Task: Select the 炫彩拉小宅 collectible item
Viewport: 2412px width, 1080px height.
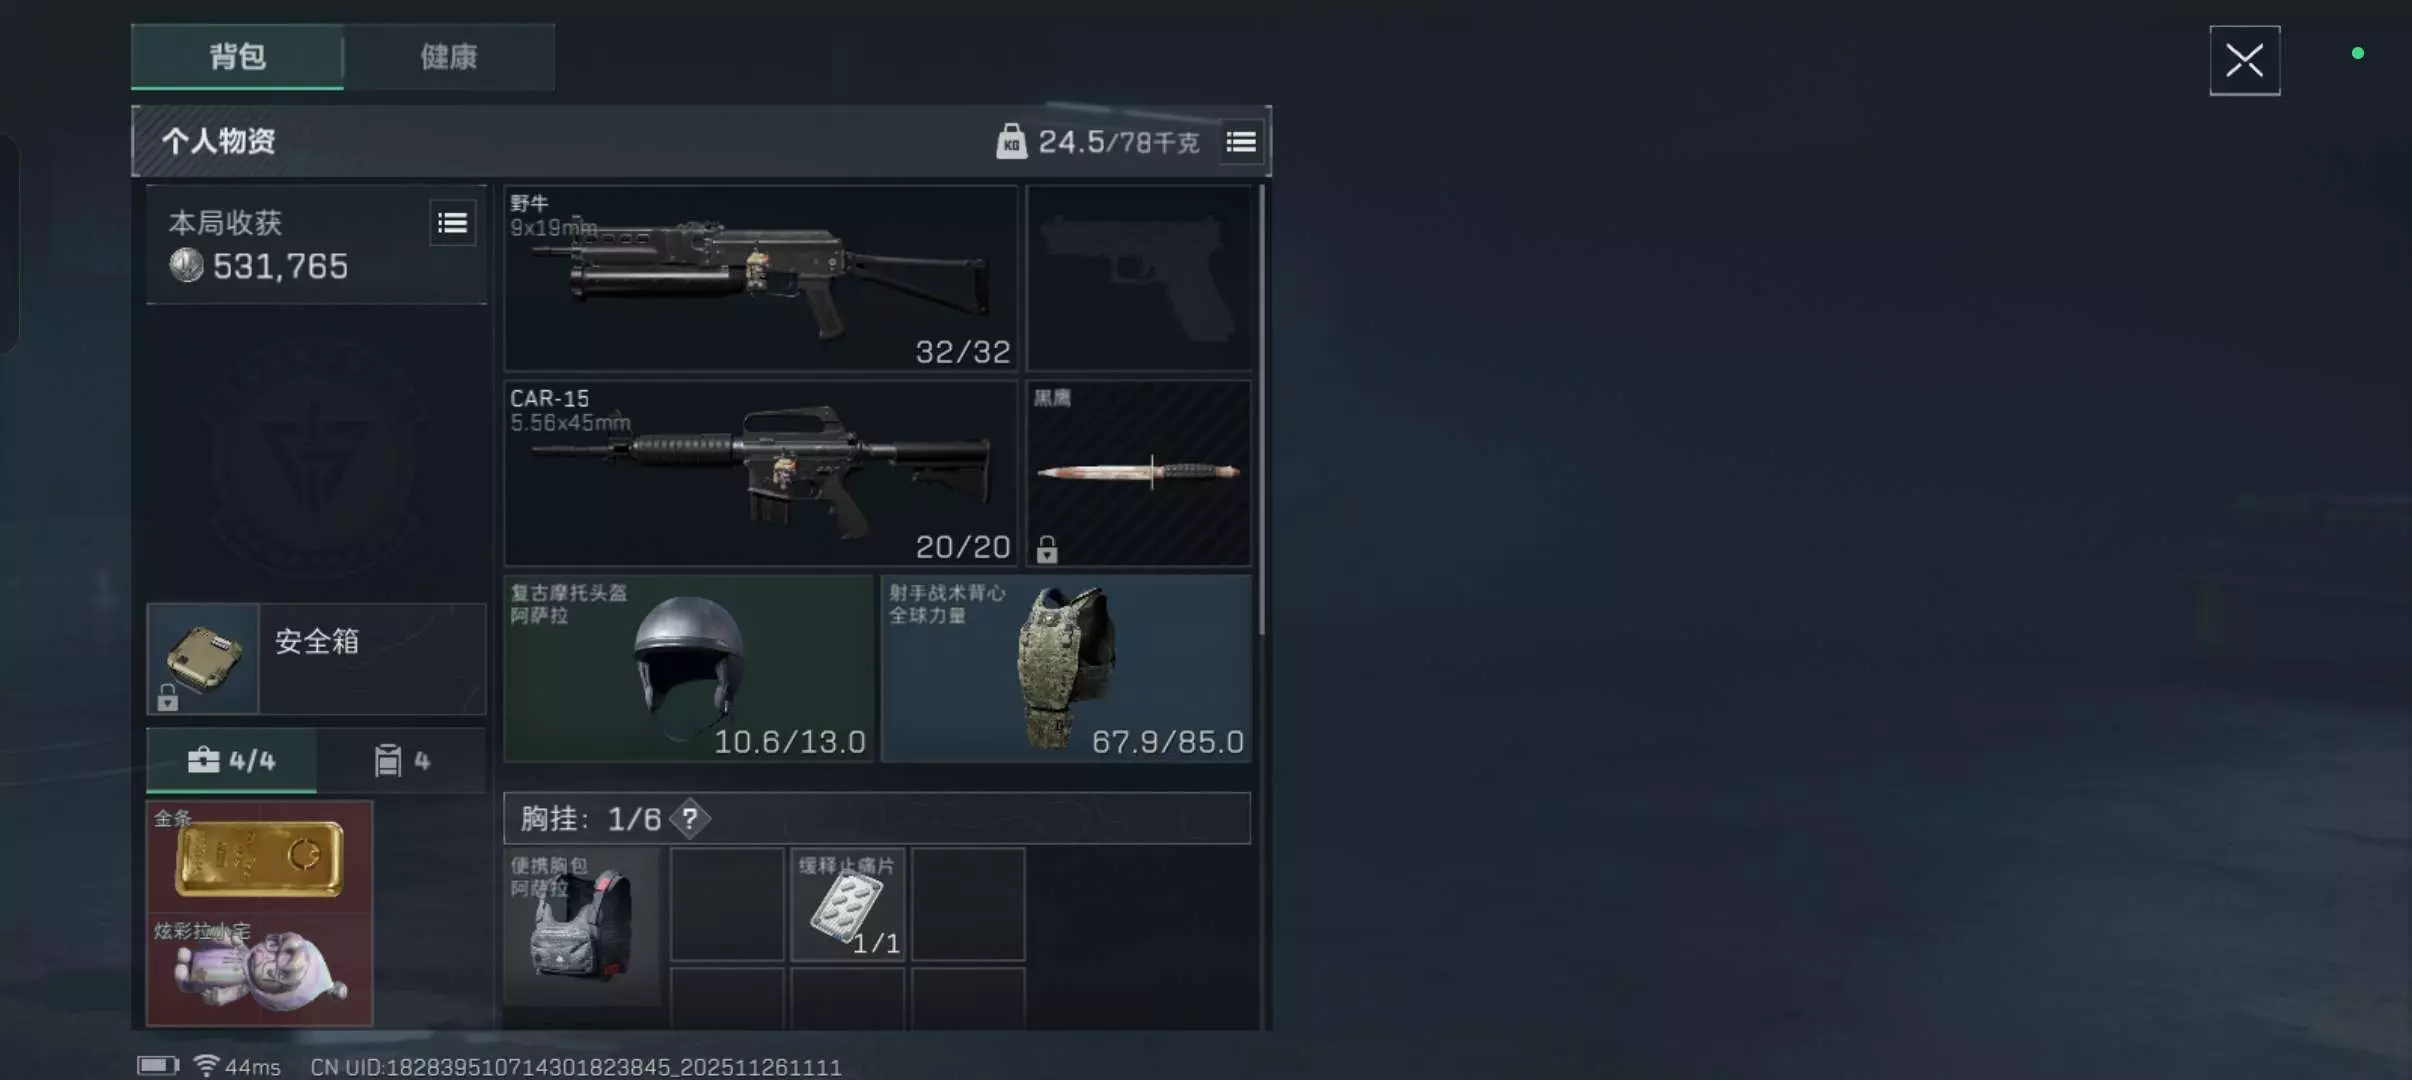Action: coord(260,969)
